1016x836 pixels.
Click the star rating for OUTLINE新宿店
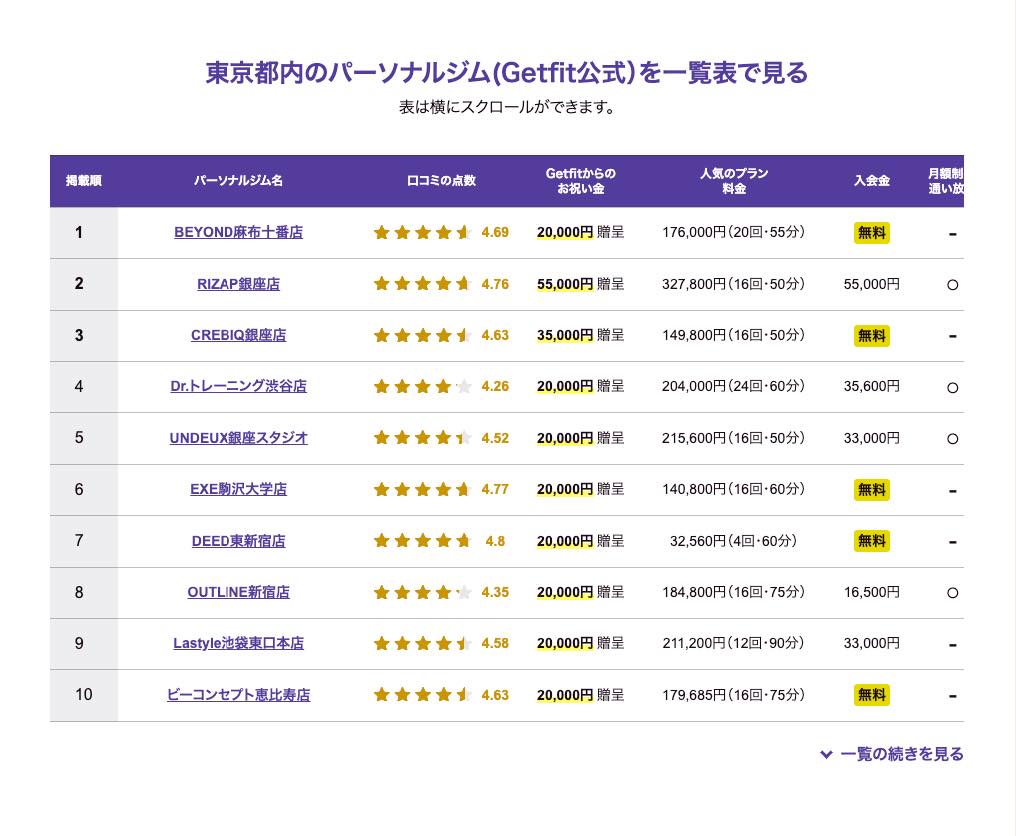(422, 592)
